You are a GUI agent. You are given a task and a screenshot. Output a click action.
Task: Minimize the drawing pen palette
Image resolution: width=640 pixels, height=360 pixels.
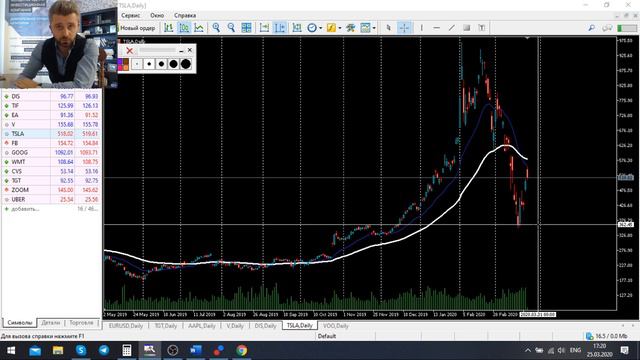click(x=181, y=51)
